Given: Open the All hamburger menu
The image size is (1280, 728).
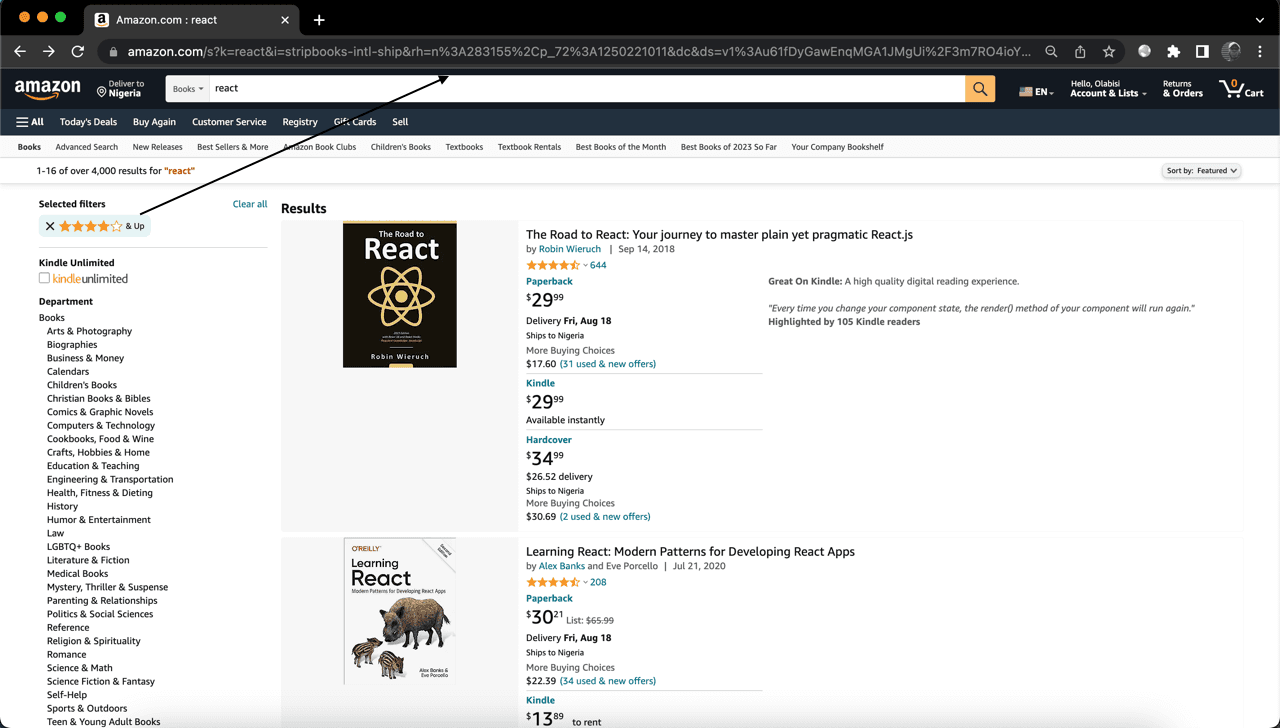Looking at the screenshot, I should click(x=30, y=122).
